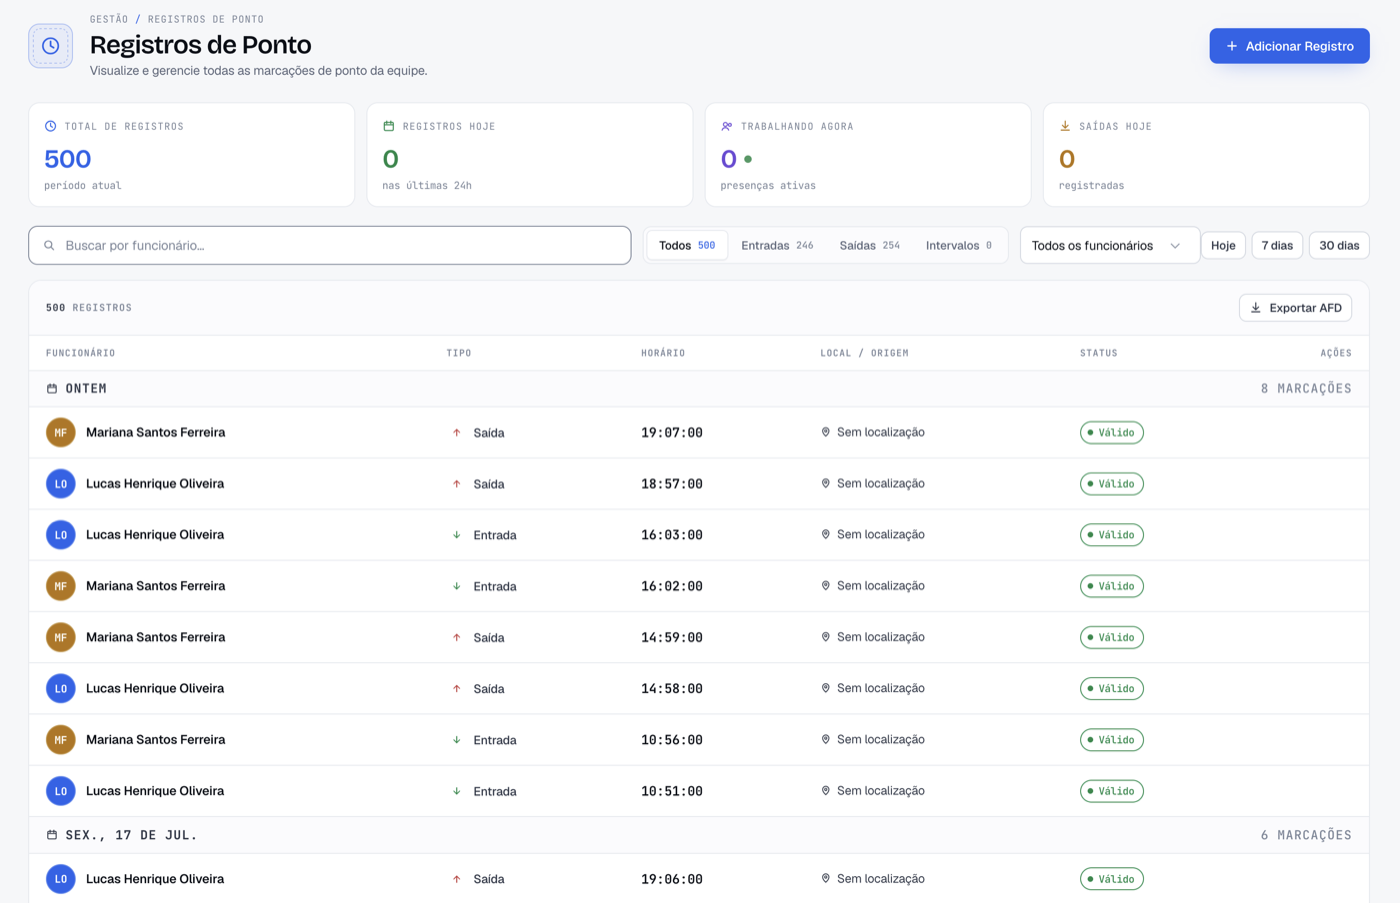Click the download icon in Saídas Hoje card

pyautogui.click(x=1065, y=126)
